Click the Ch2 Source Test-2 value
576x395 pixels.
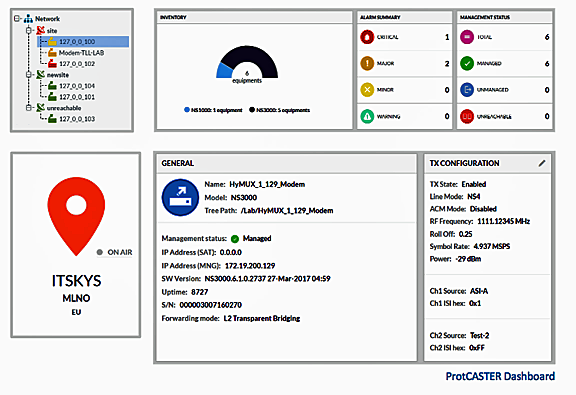[x=479, y=335]
